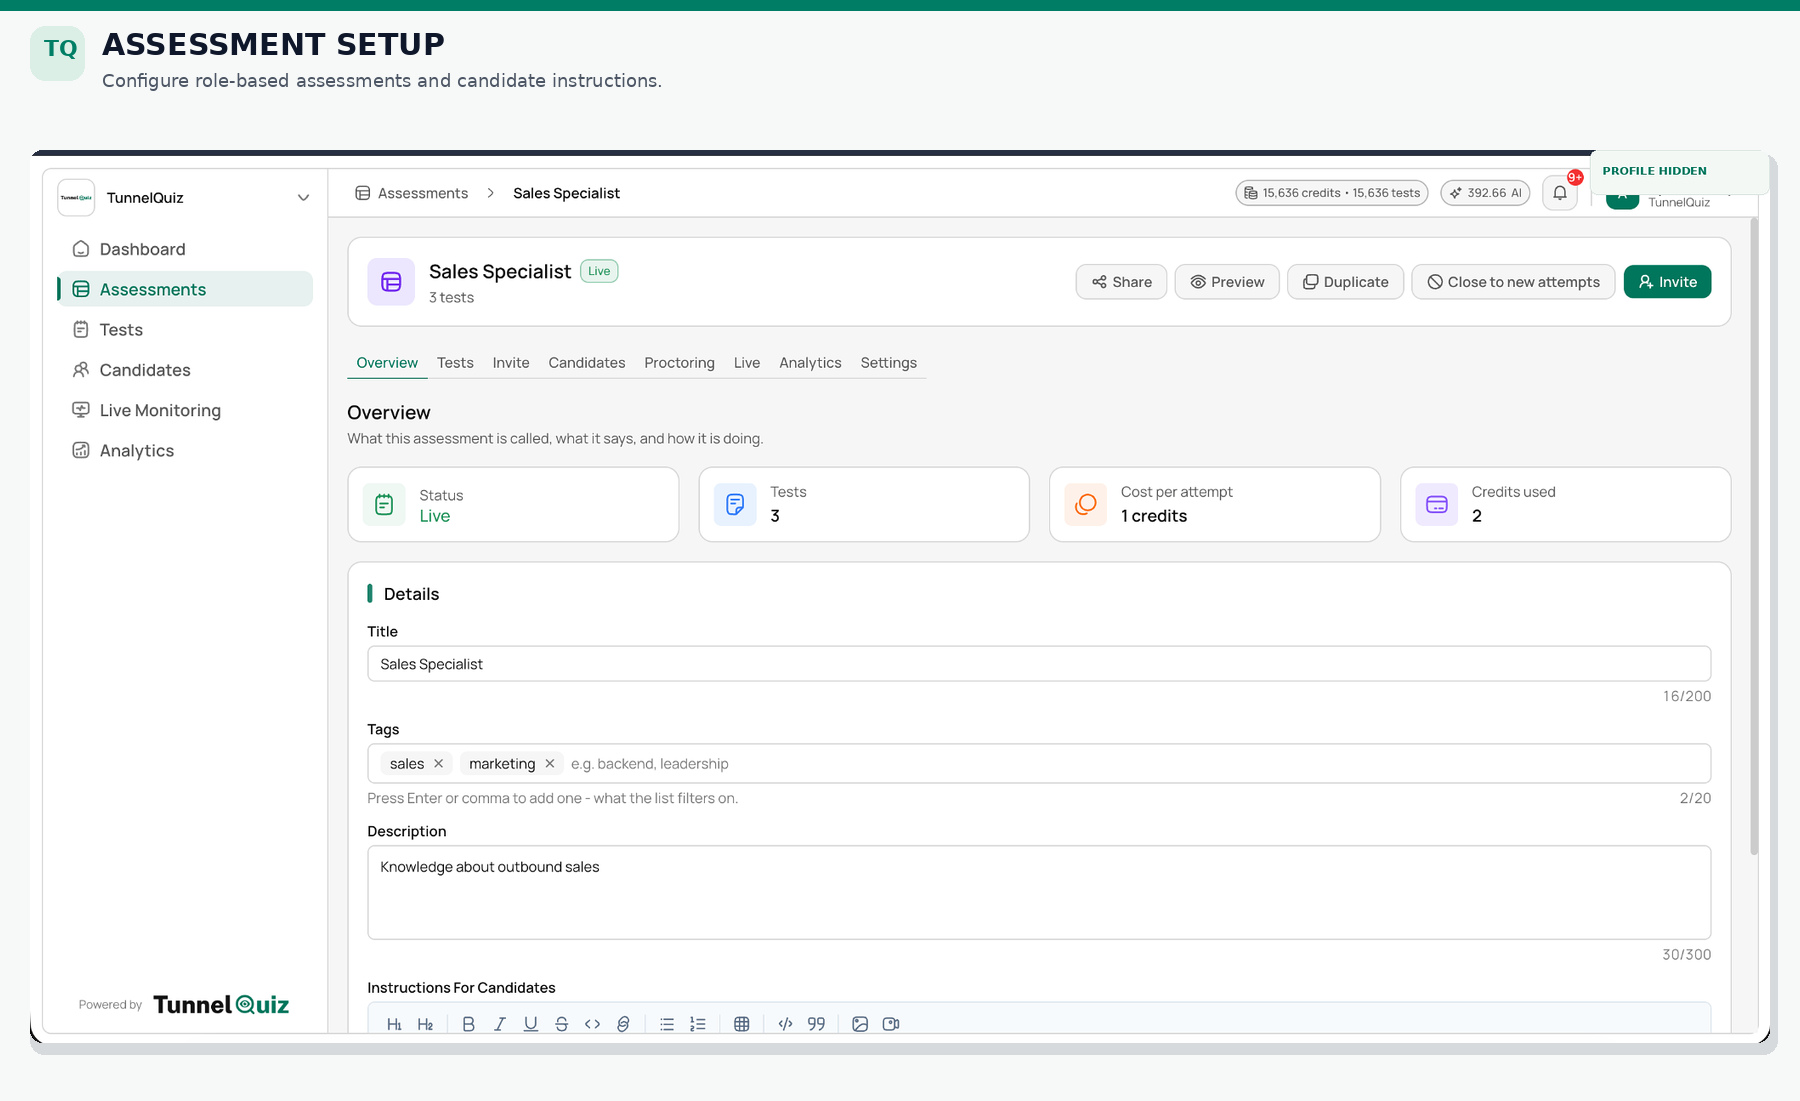1800x1101 pixels.
Task: Insert a numbered list
Action: (698, 1024)
